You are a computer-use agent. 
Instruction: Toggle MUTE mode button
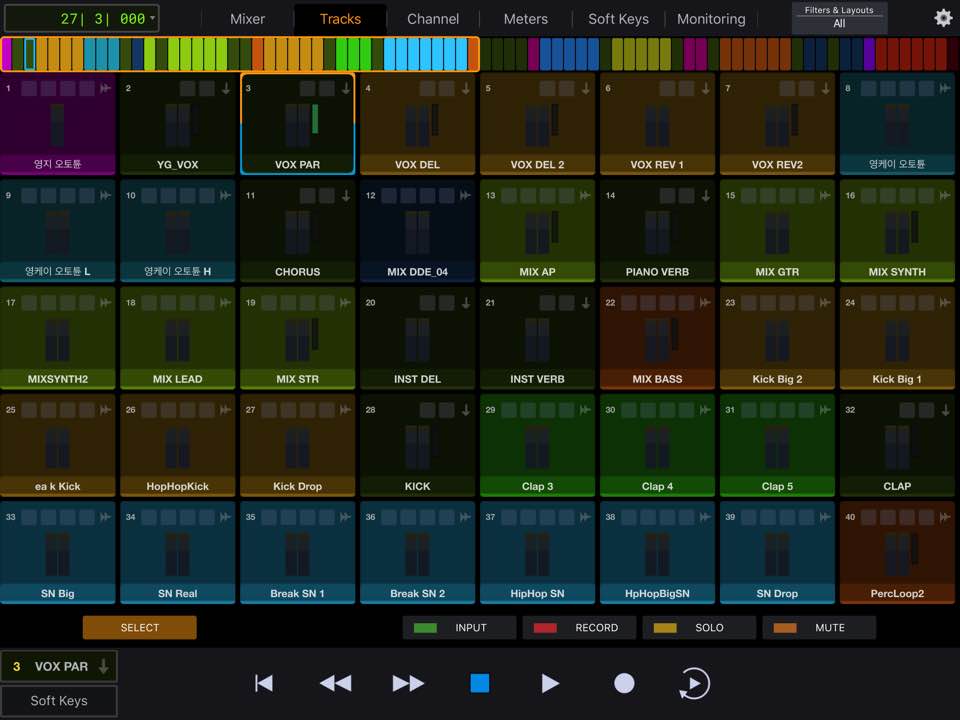point(819,628)
